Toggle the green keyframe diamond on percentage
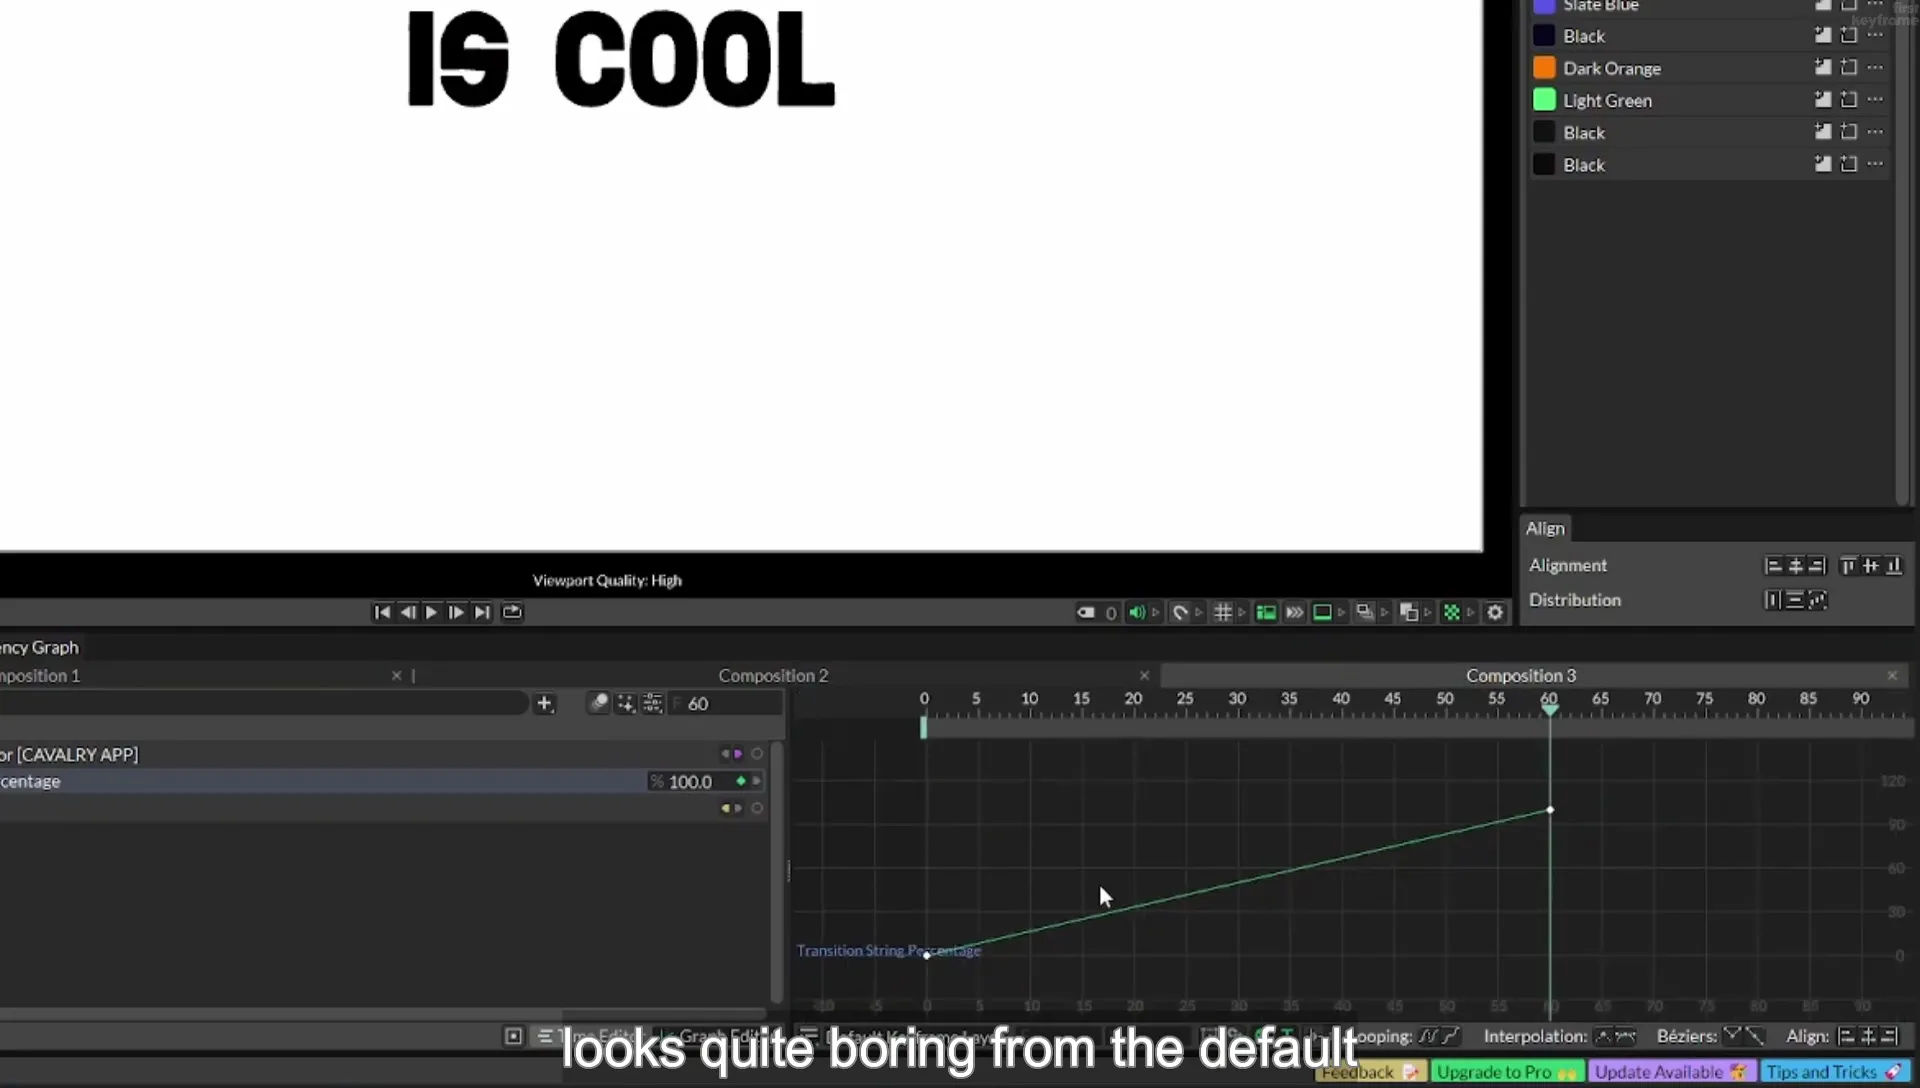Screen dimensions: 1920x1088 pyautogui.click(x=741, y=781)
